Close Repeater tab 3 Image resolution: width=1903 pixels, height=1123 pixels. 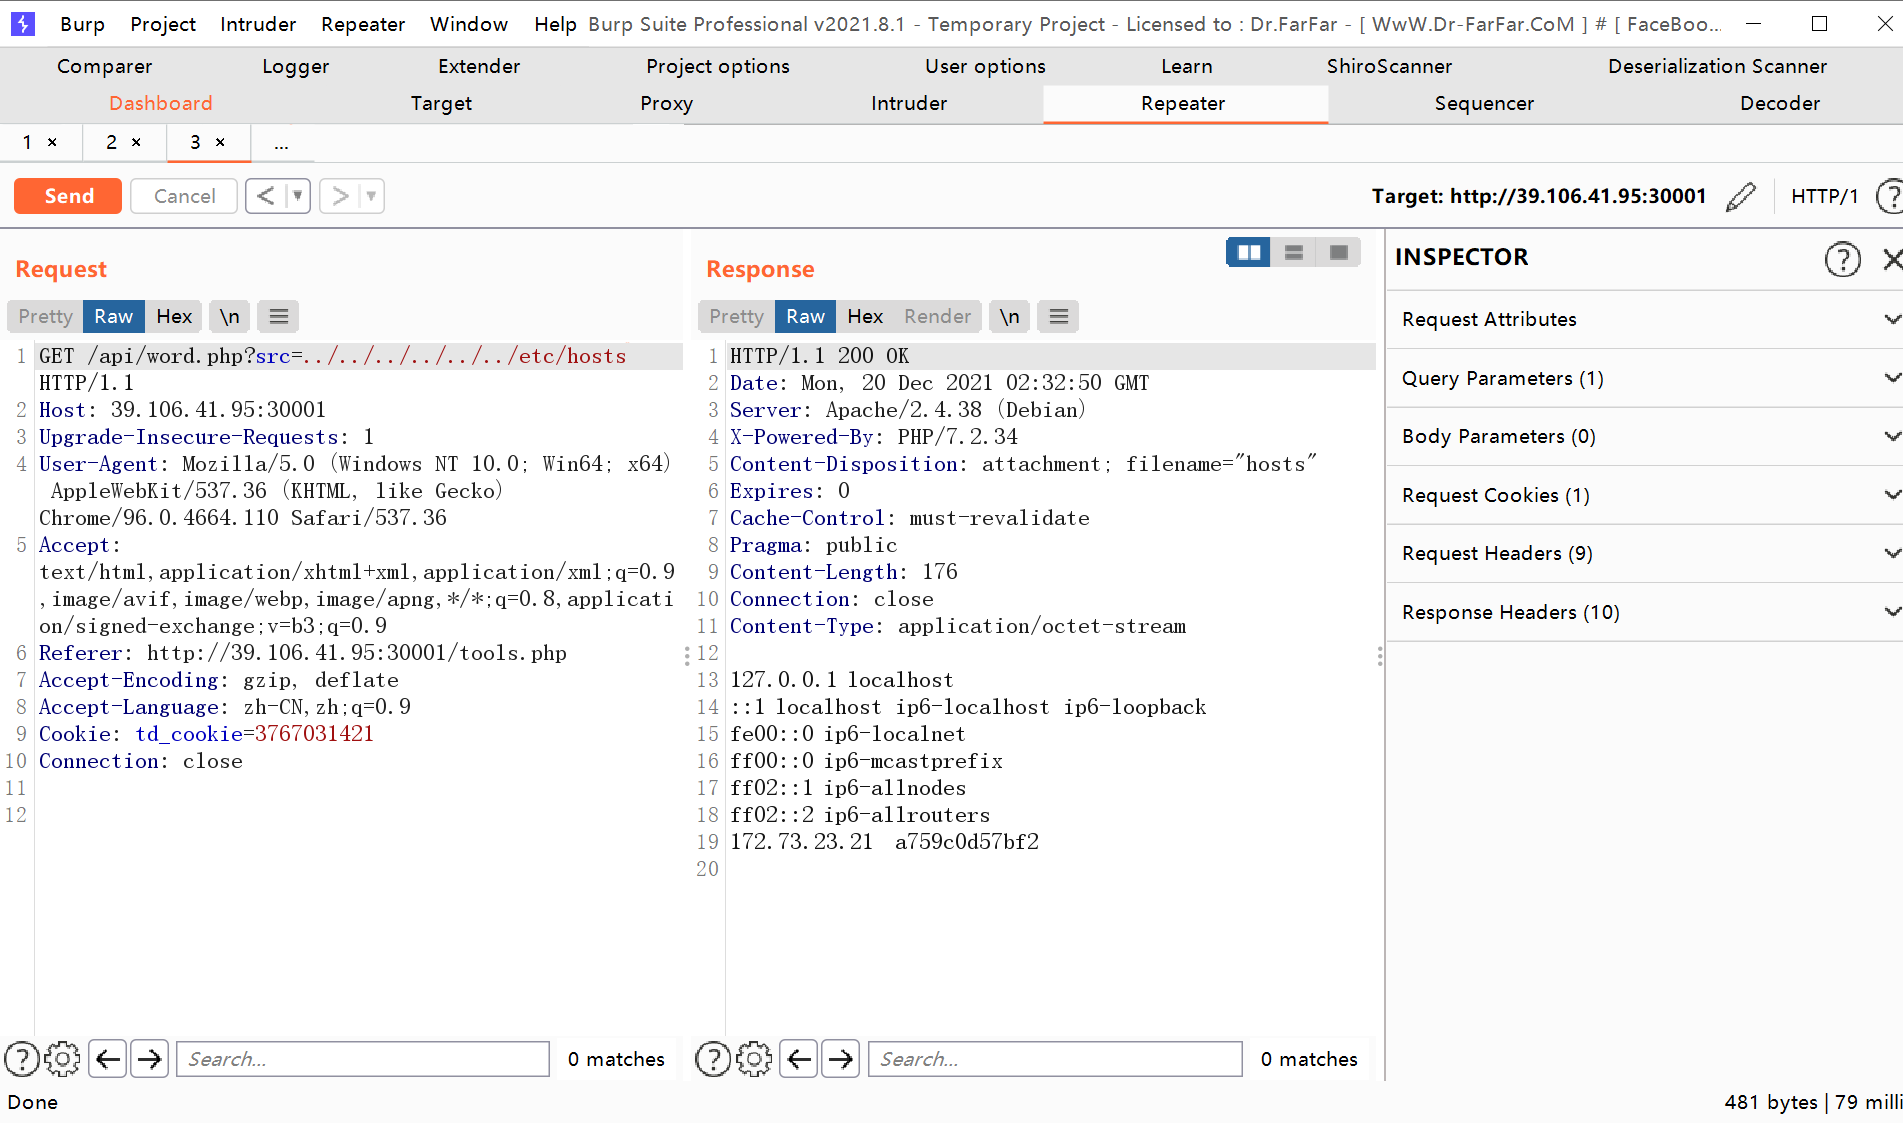pos(220,142)
